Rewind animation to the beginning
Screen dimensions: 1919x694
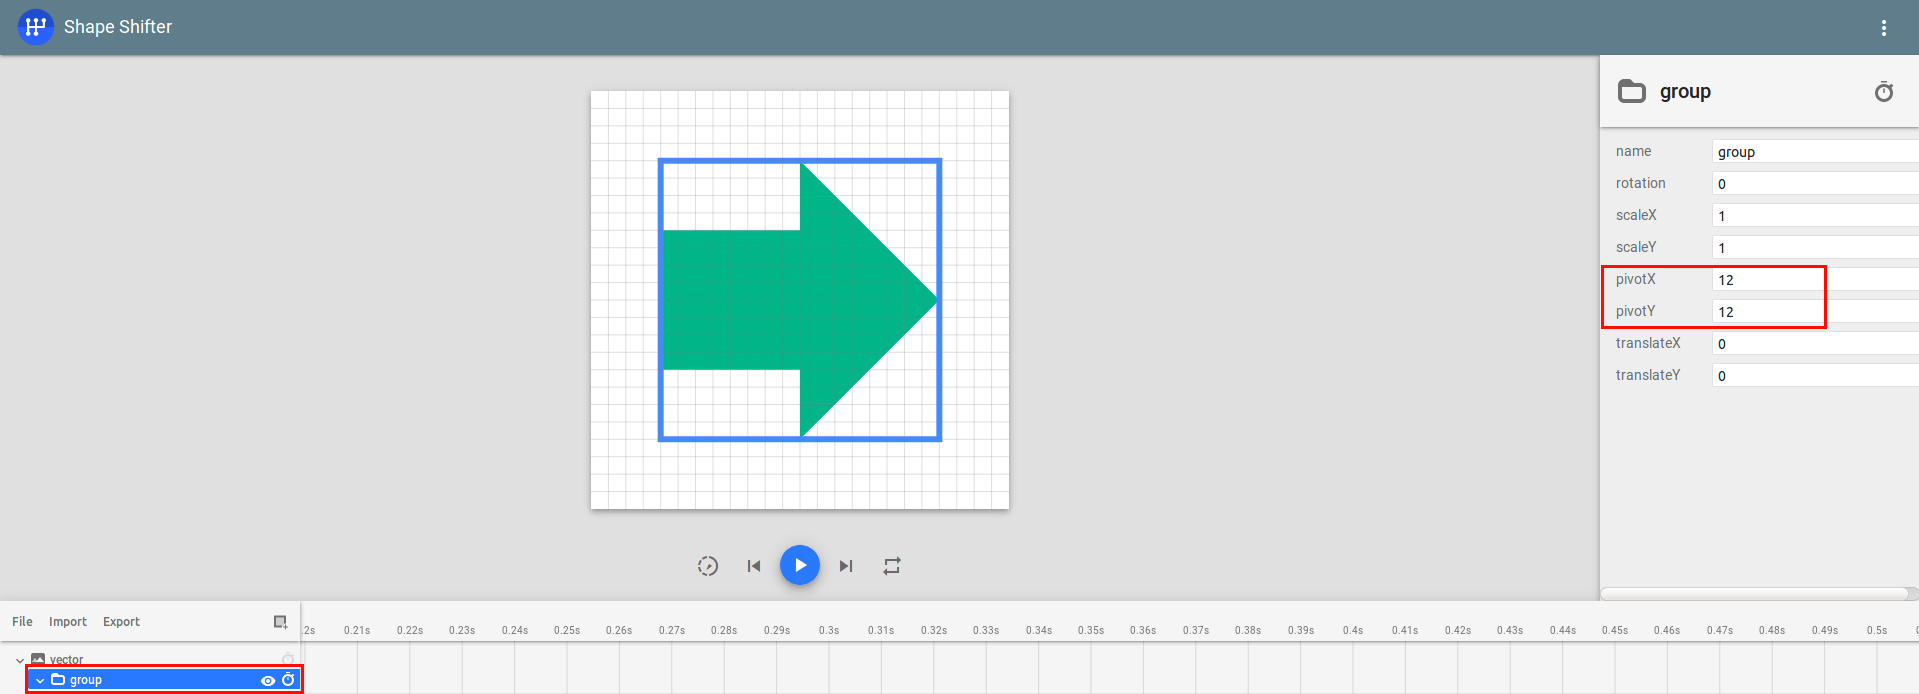point(754,566)
